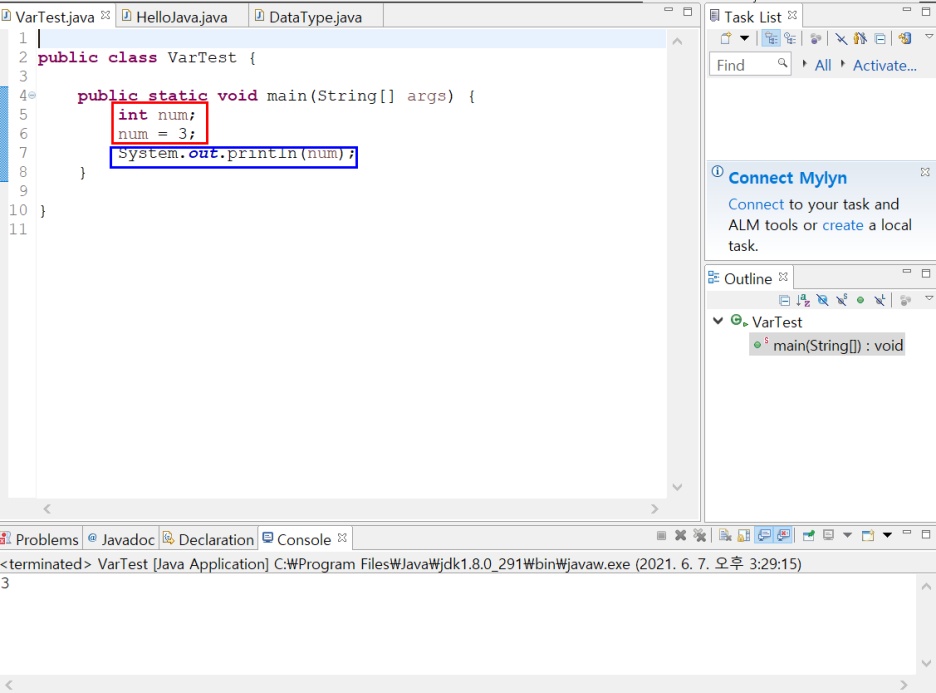Toggle Show Only My Tasks icon

point(860,39)
